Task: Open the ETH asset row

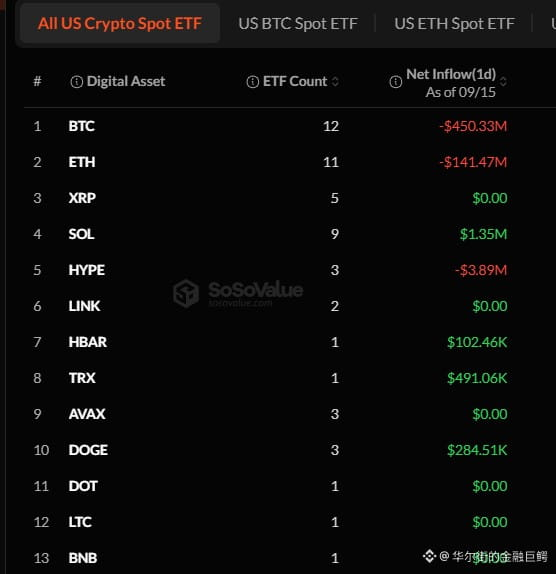Action: point(290,162)
